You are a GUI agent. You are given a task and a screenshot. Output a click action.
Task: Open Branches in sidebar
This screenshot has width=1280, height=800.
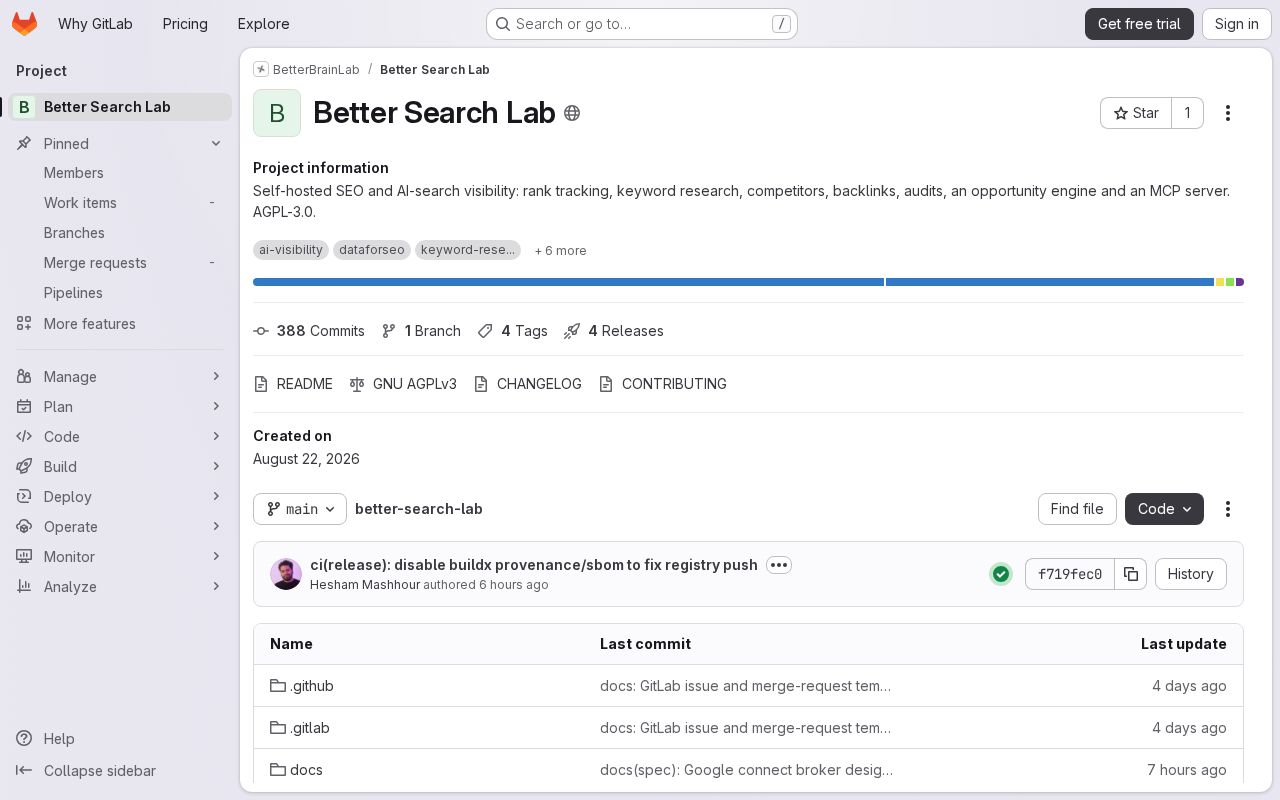(120, 233)
